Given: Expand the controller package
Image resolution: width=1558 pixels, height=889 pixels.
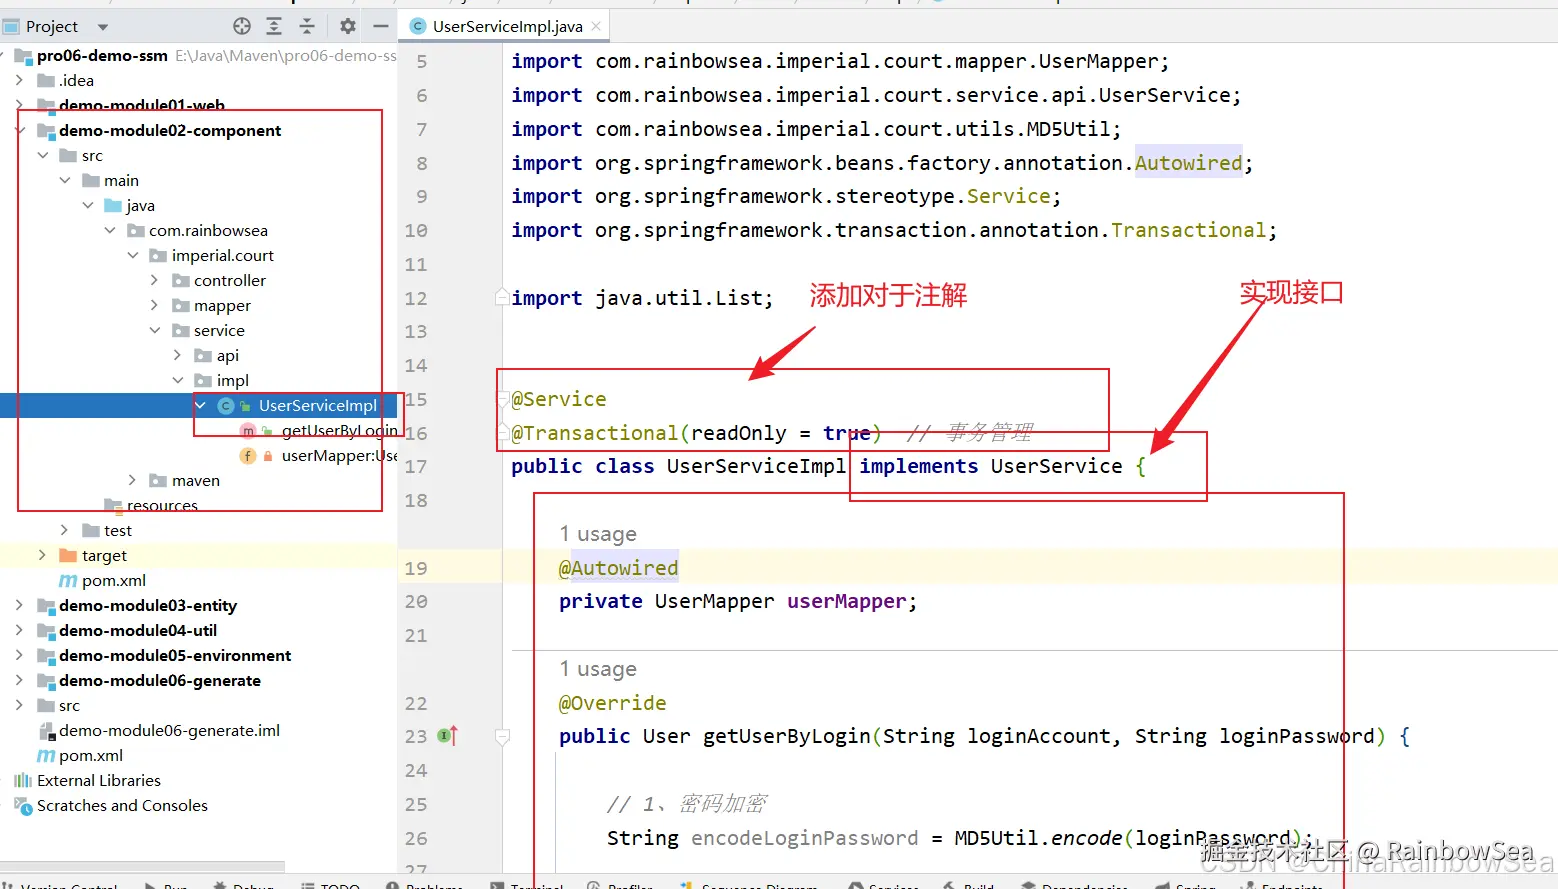Looking at the screenshot, I should click(x=155, y=280).
